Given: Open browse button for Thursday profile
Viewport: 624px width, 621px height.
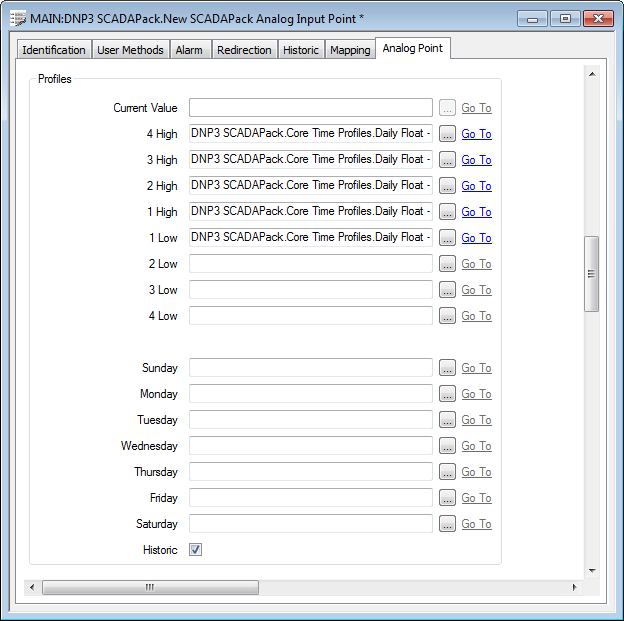Looking at the screenshot, I should tap(447, 472).
